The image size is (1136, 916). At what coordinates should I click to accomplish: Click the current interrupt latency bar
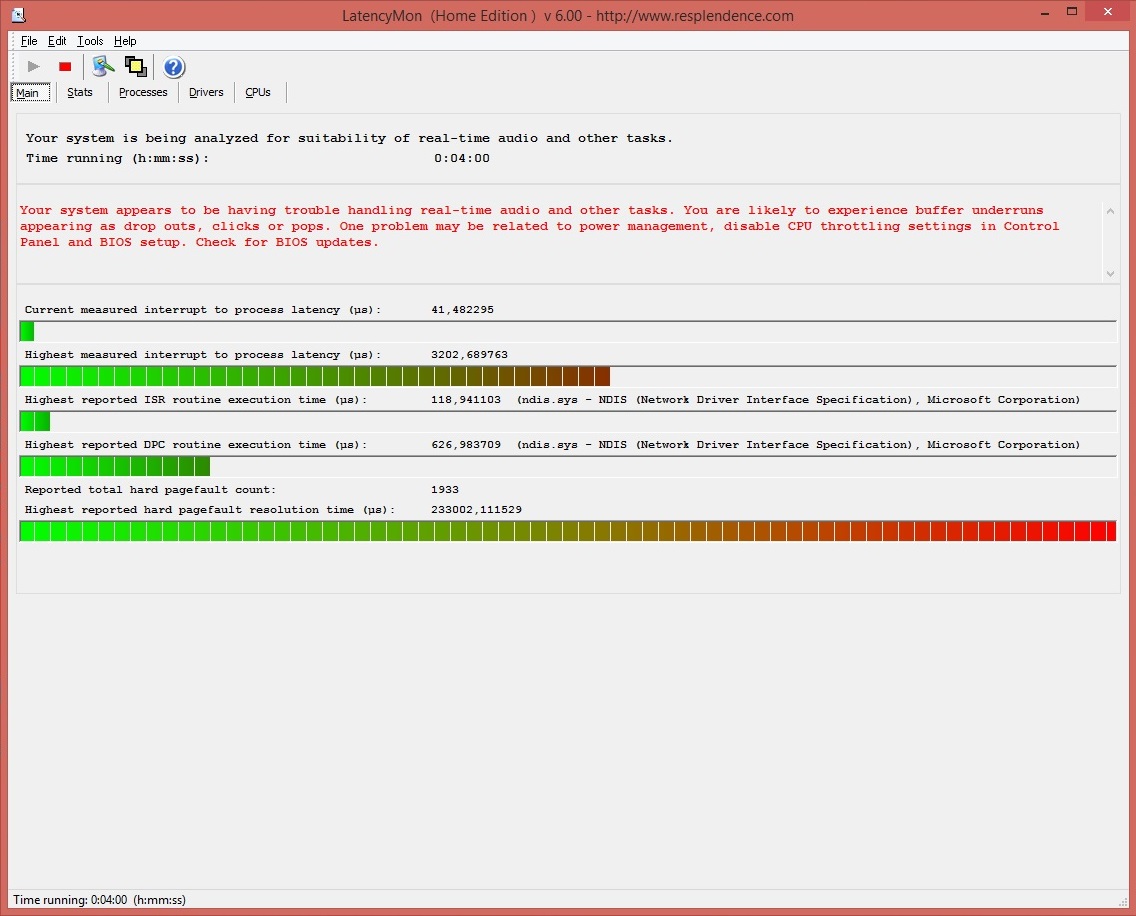[568, 331]
